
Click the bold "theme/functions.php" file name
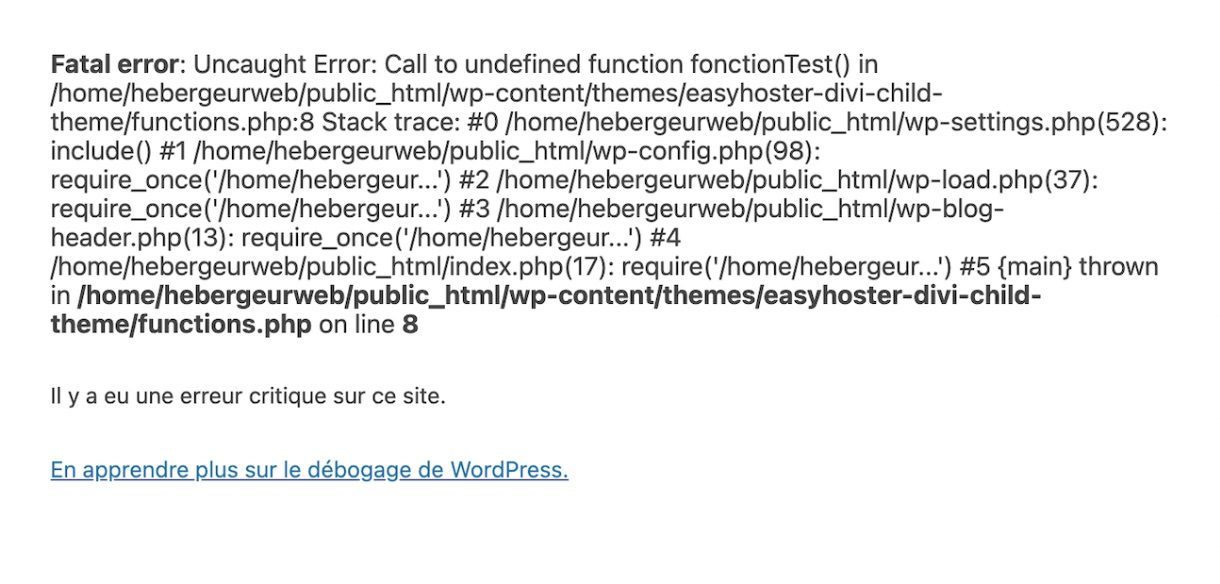pyautogui.click(x=181, y=326)
